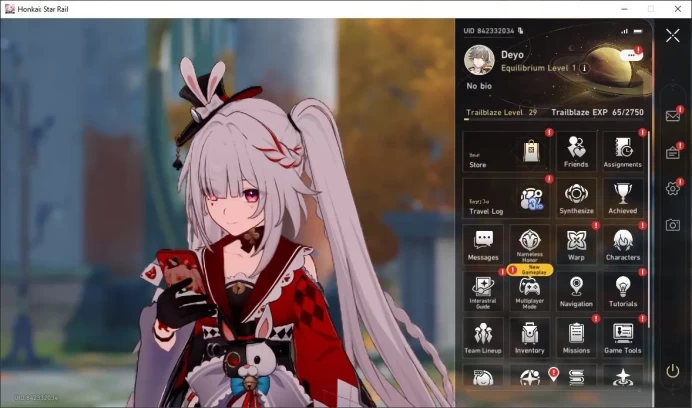The image size is (692, 408).
Task: Open the Tutorials lightbulb menu
Action: pyautogui.click(x=622, y=291)
